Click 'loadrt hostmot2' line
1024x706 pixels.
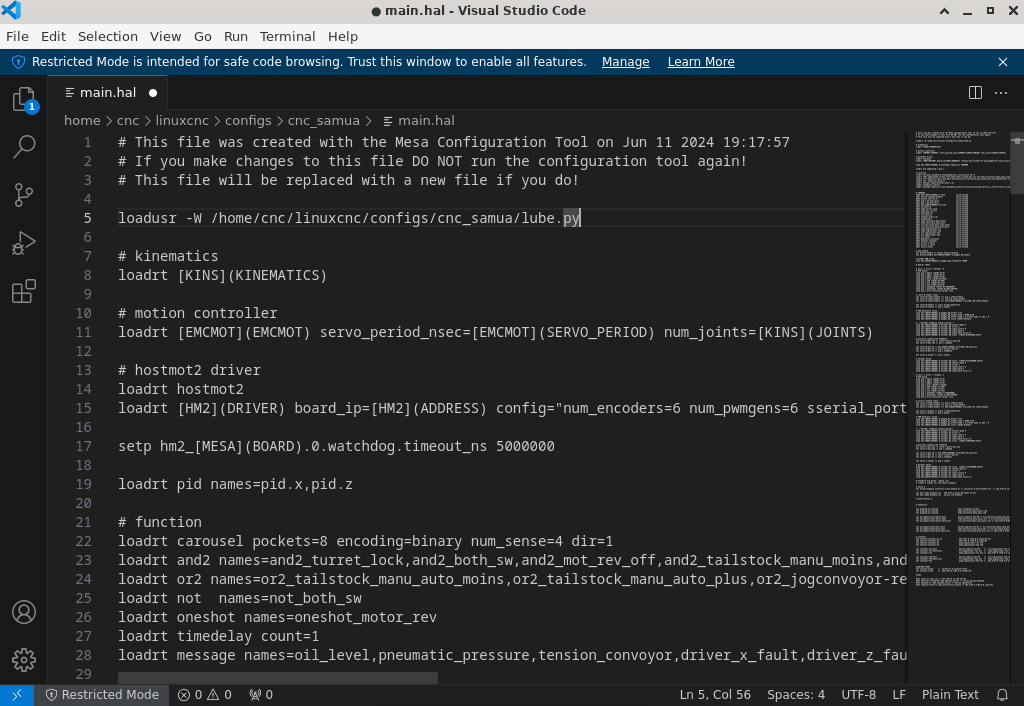pos(181,389)
